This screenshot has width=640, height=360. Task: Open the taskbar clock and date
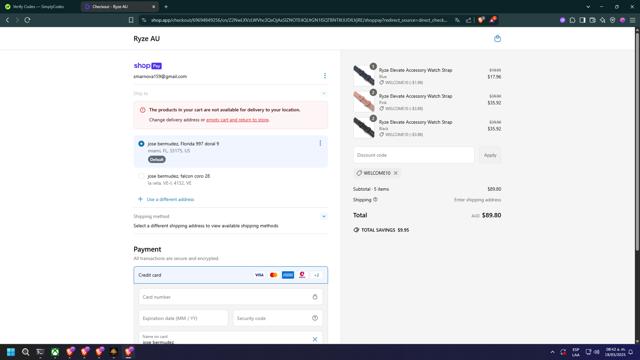coord(615,352)
